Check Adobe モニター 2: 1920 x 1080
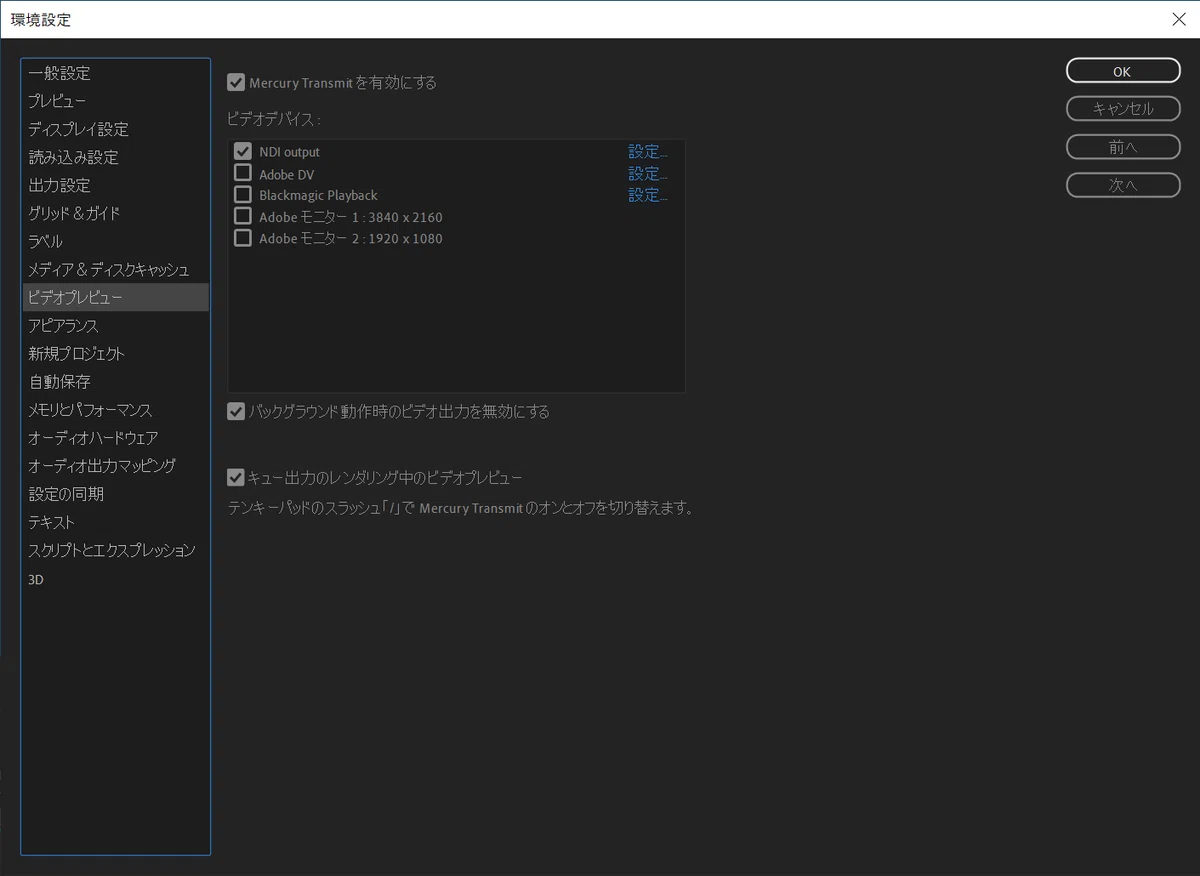The image size is (1200, 876). click(x=242, y=238)
